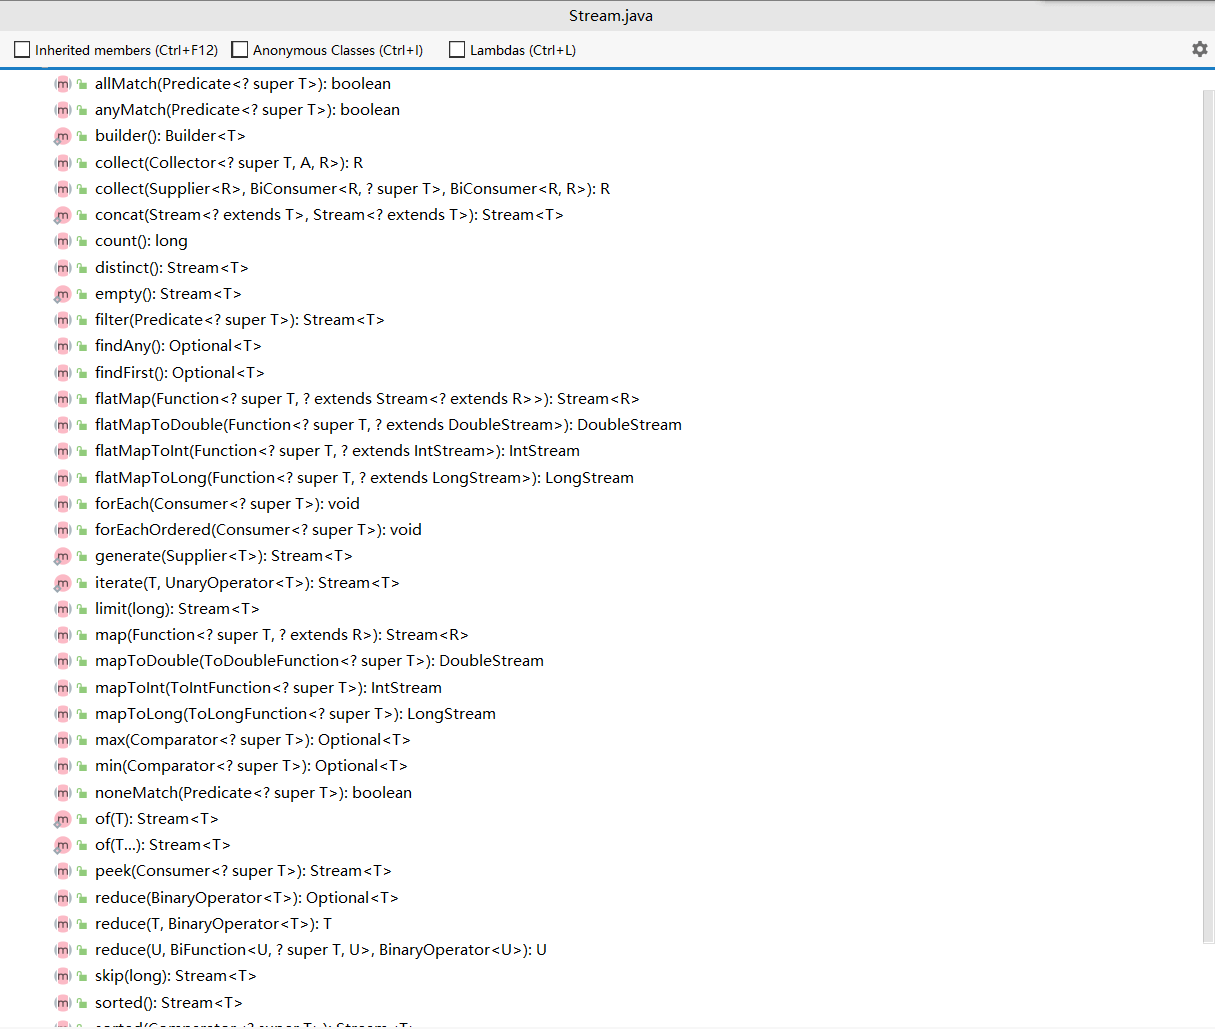Check the Anonymous Classes option

coord(239,48)
